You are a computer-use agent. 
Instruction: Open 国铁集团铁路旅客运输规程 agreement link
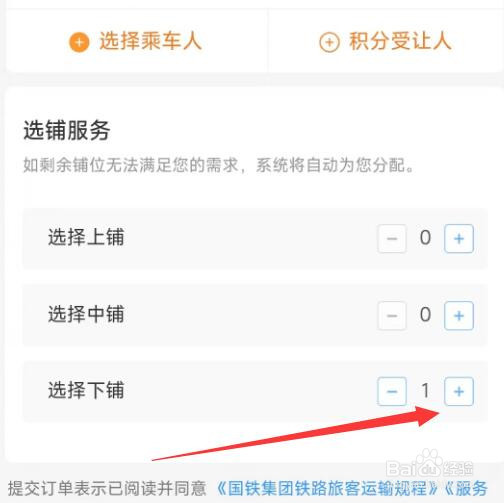[x=327, y=489]
